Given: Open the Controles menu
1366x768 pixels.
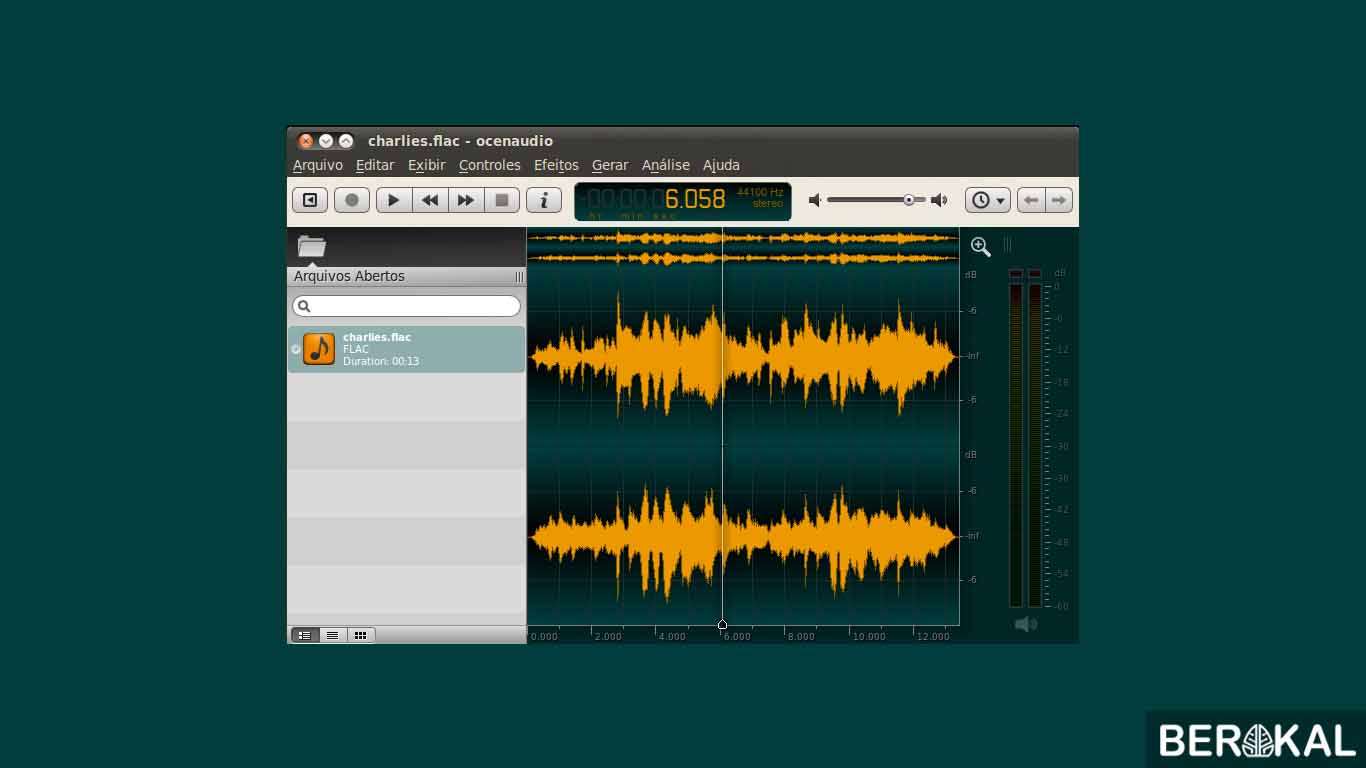Looking at the screenshot, I should 490,165.
